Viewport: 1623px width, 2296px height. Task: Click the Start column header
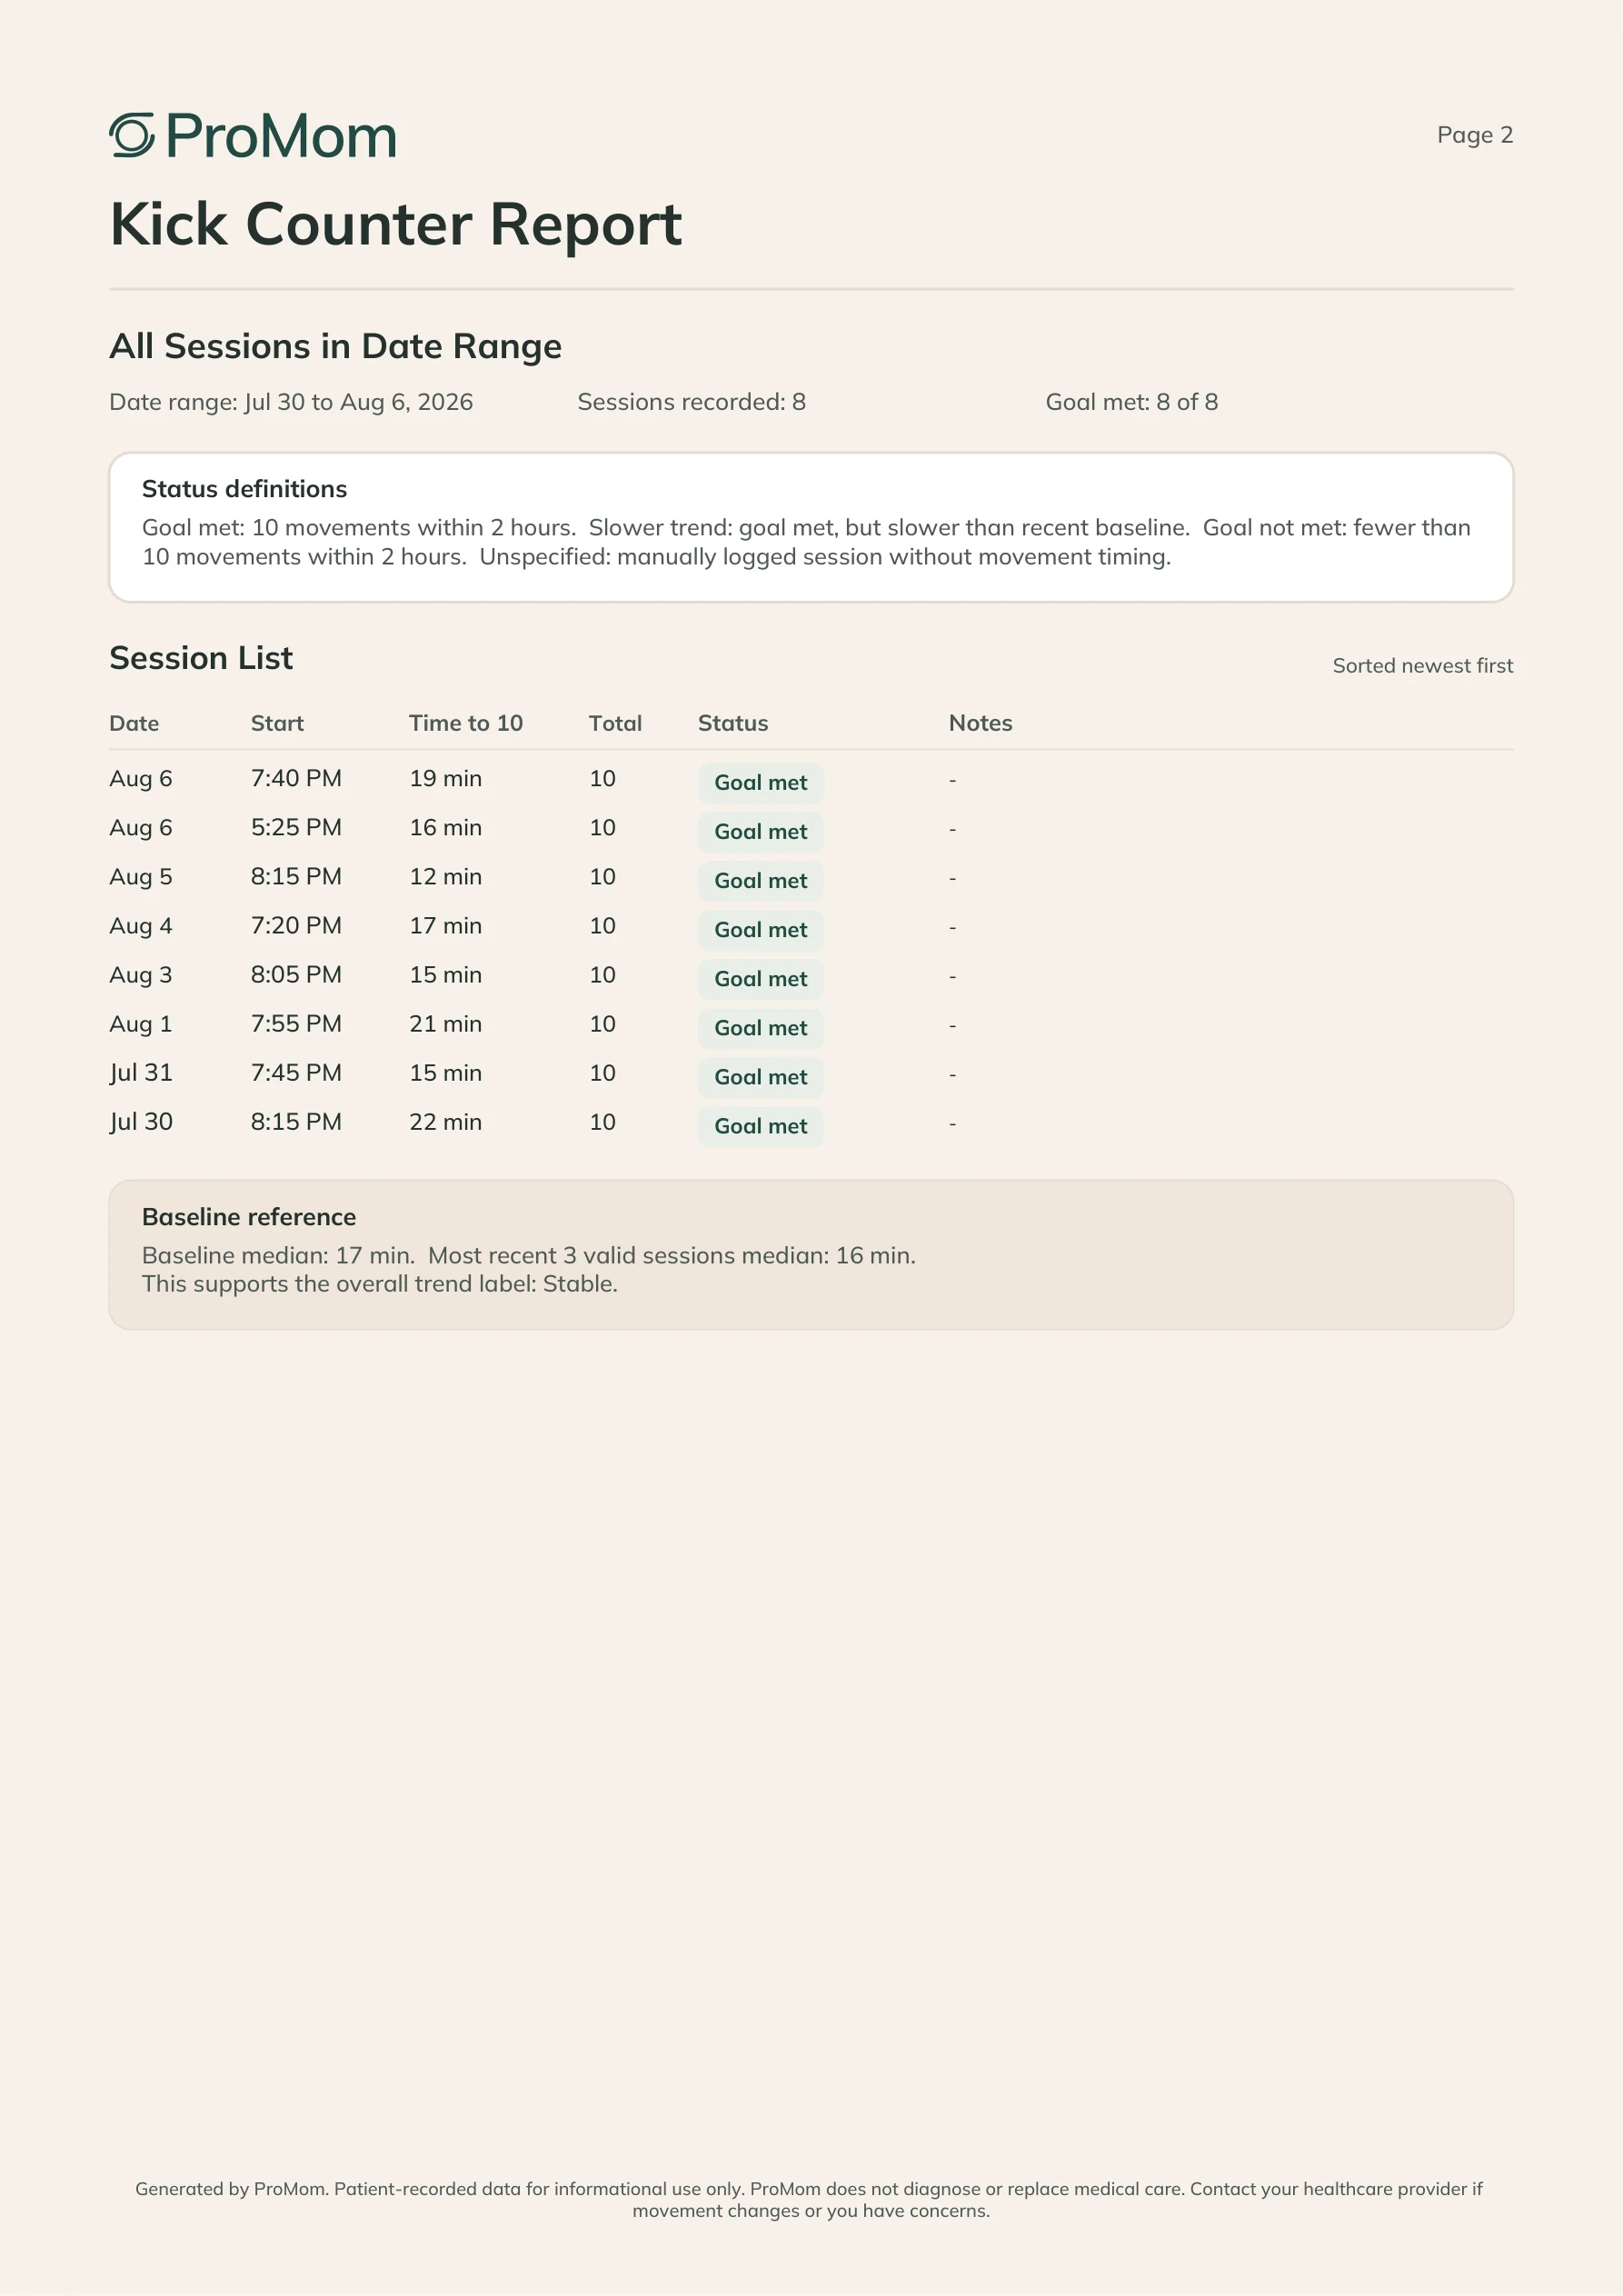(277, 723)
